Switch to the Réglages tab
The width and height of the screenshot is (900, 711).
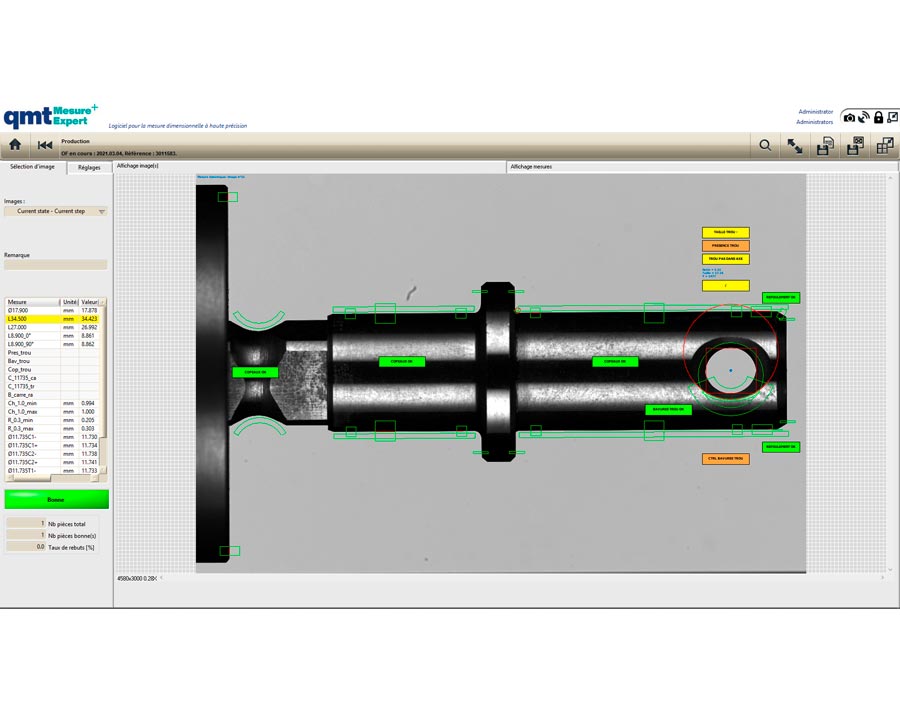point(89,167)
